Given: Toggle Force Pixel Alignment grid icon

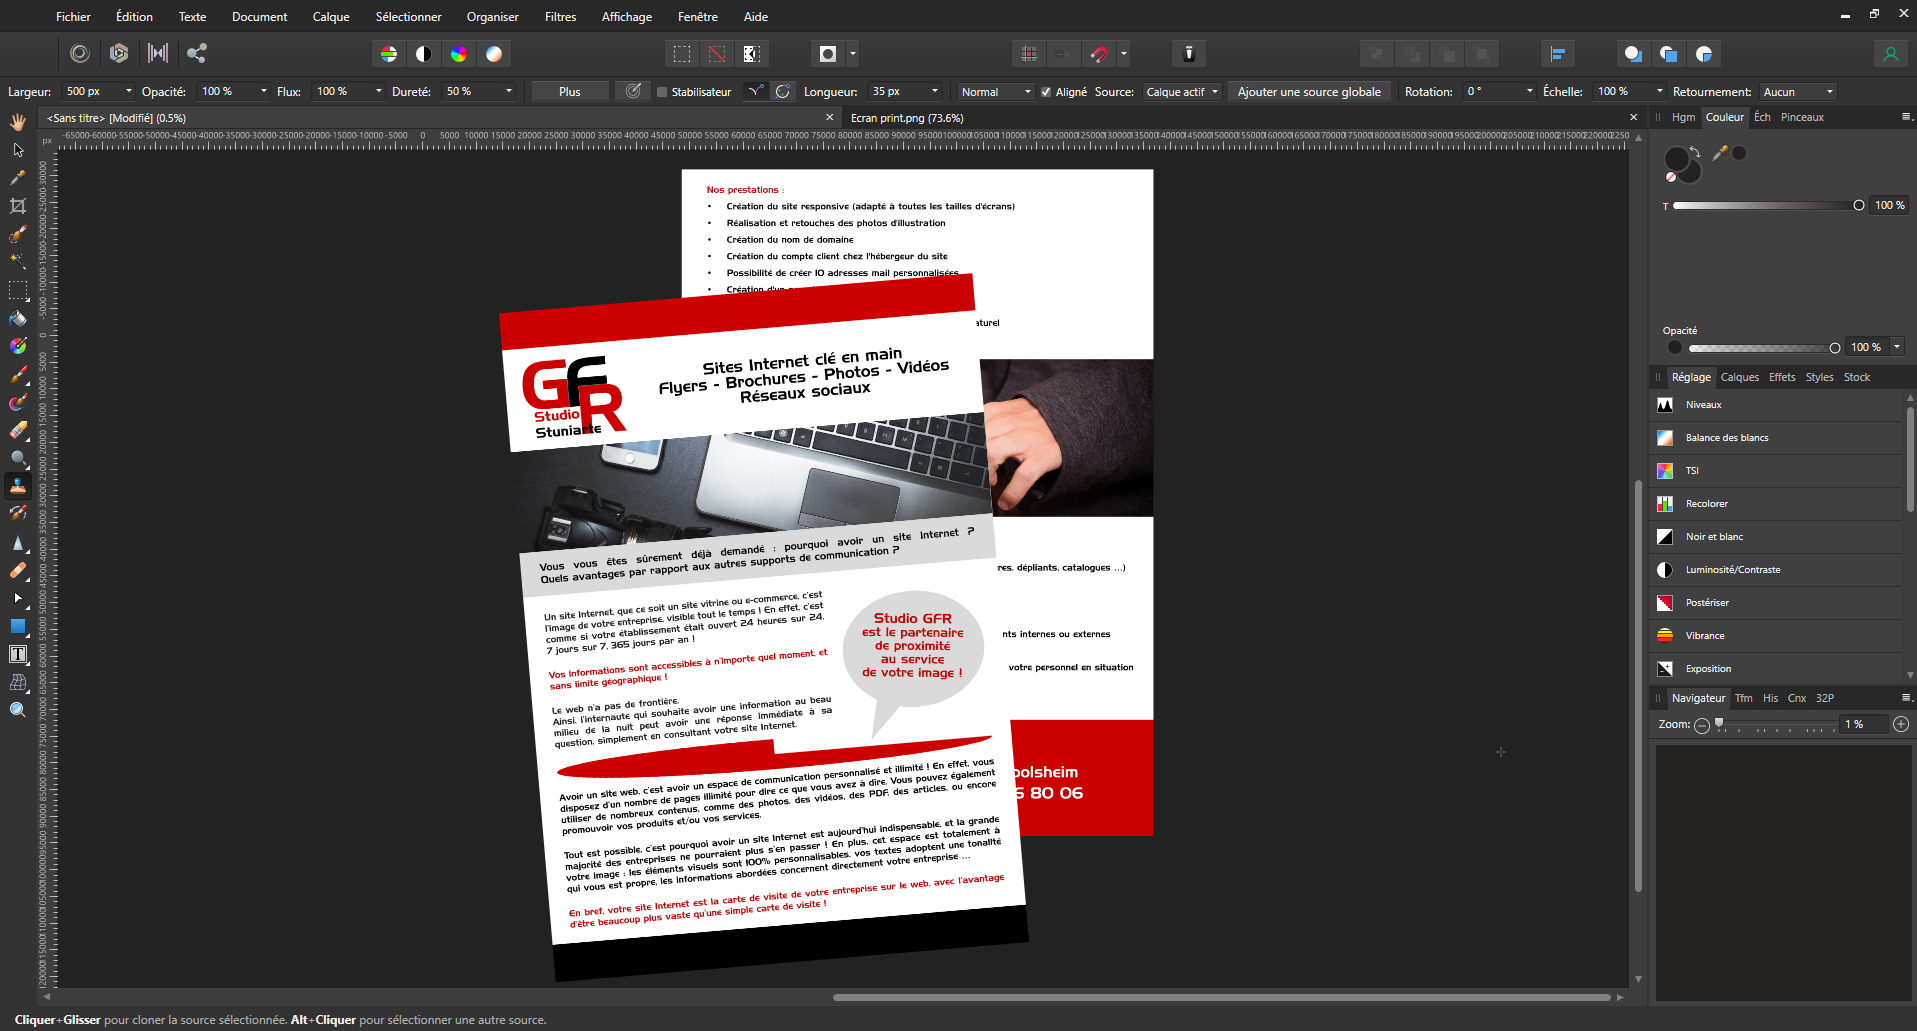Looking at the screenshot, I should click(1029, 54).
